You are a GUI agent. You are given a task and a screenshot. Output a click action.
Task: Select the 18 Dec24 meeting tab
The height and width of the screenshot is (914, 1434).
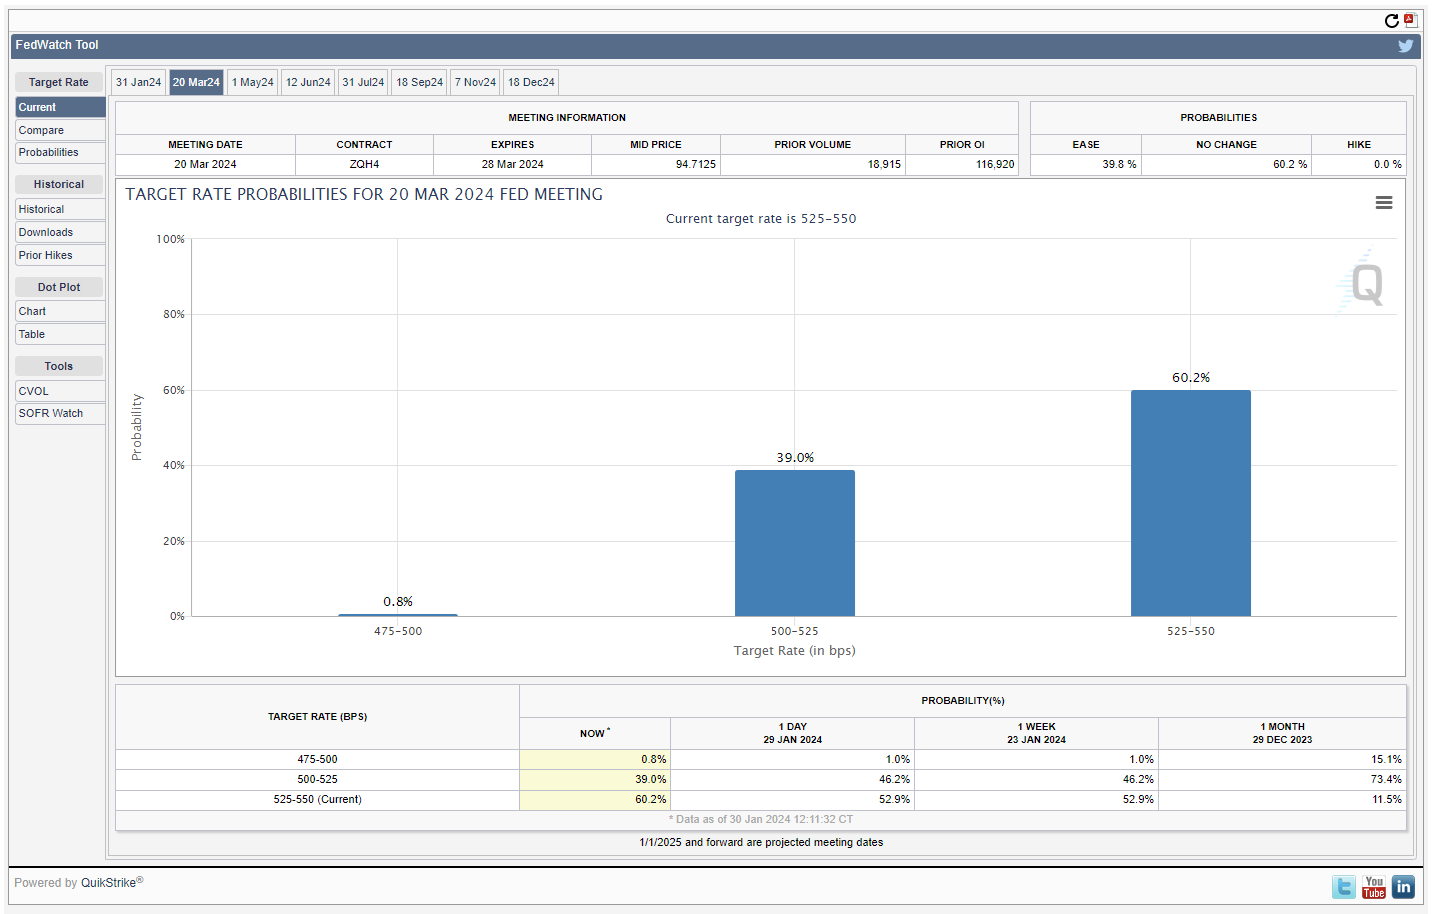[x=531, y=83]
